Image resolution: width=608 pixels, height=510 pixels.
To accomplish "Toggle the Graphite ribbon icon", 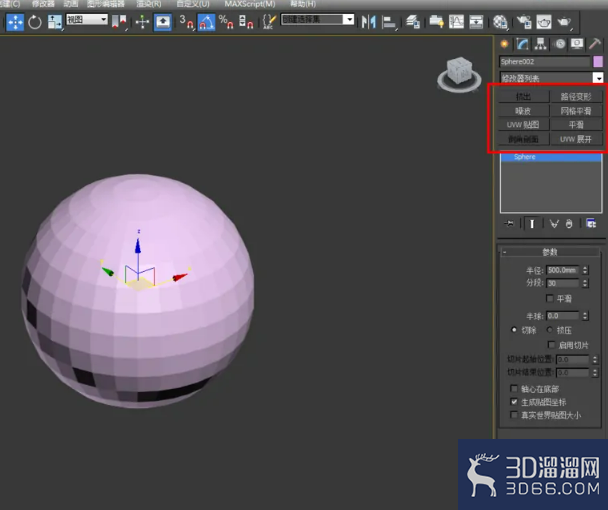I will pyautogui.click(x=437, y=22).
